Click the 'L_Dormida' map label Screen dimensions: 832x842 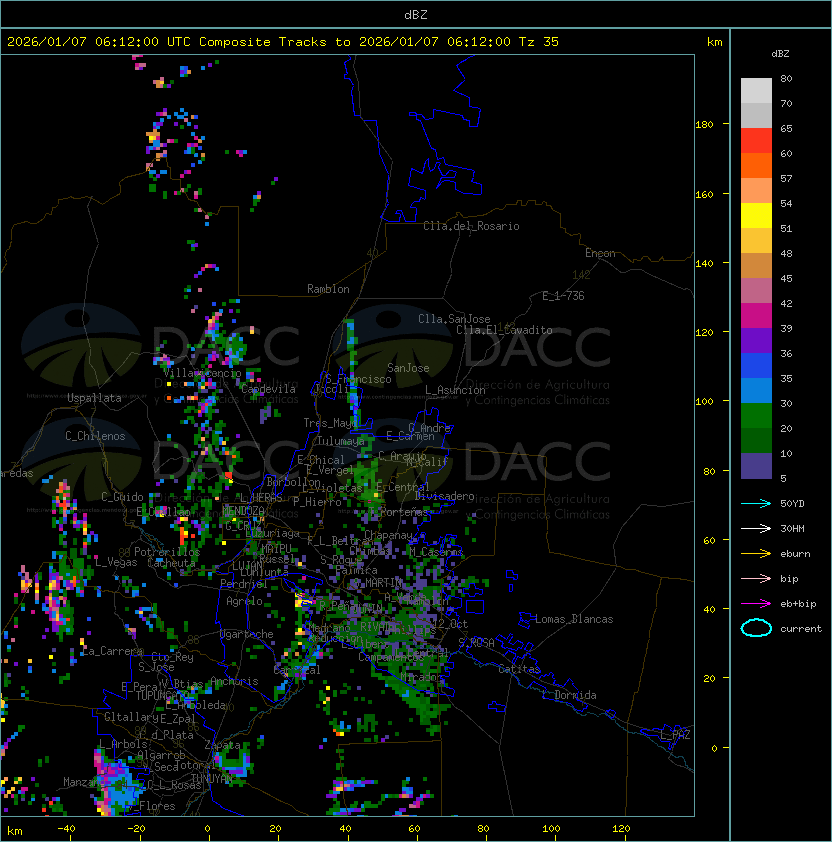[569, 695]
